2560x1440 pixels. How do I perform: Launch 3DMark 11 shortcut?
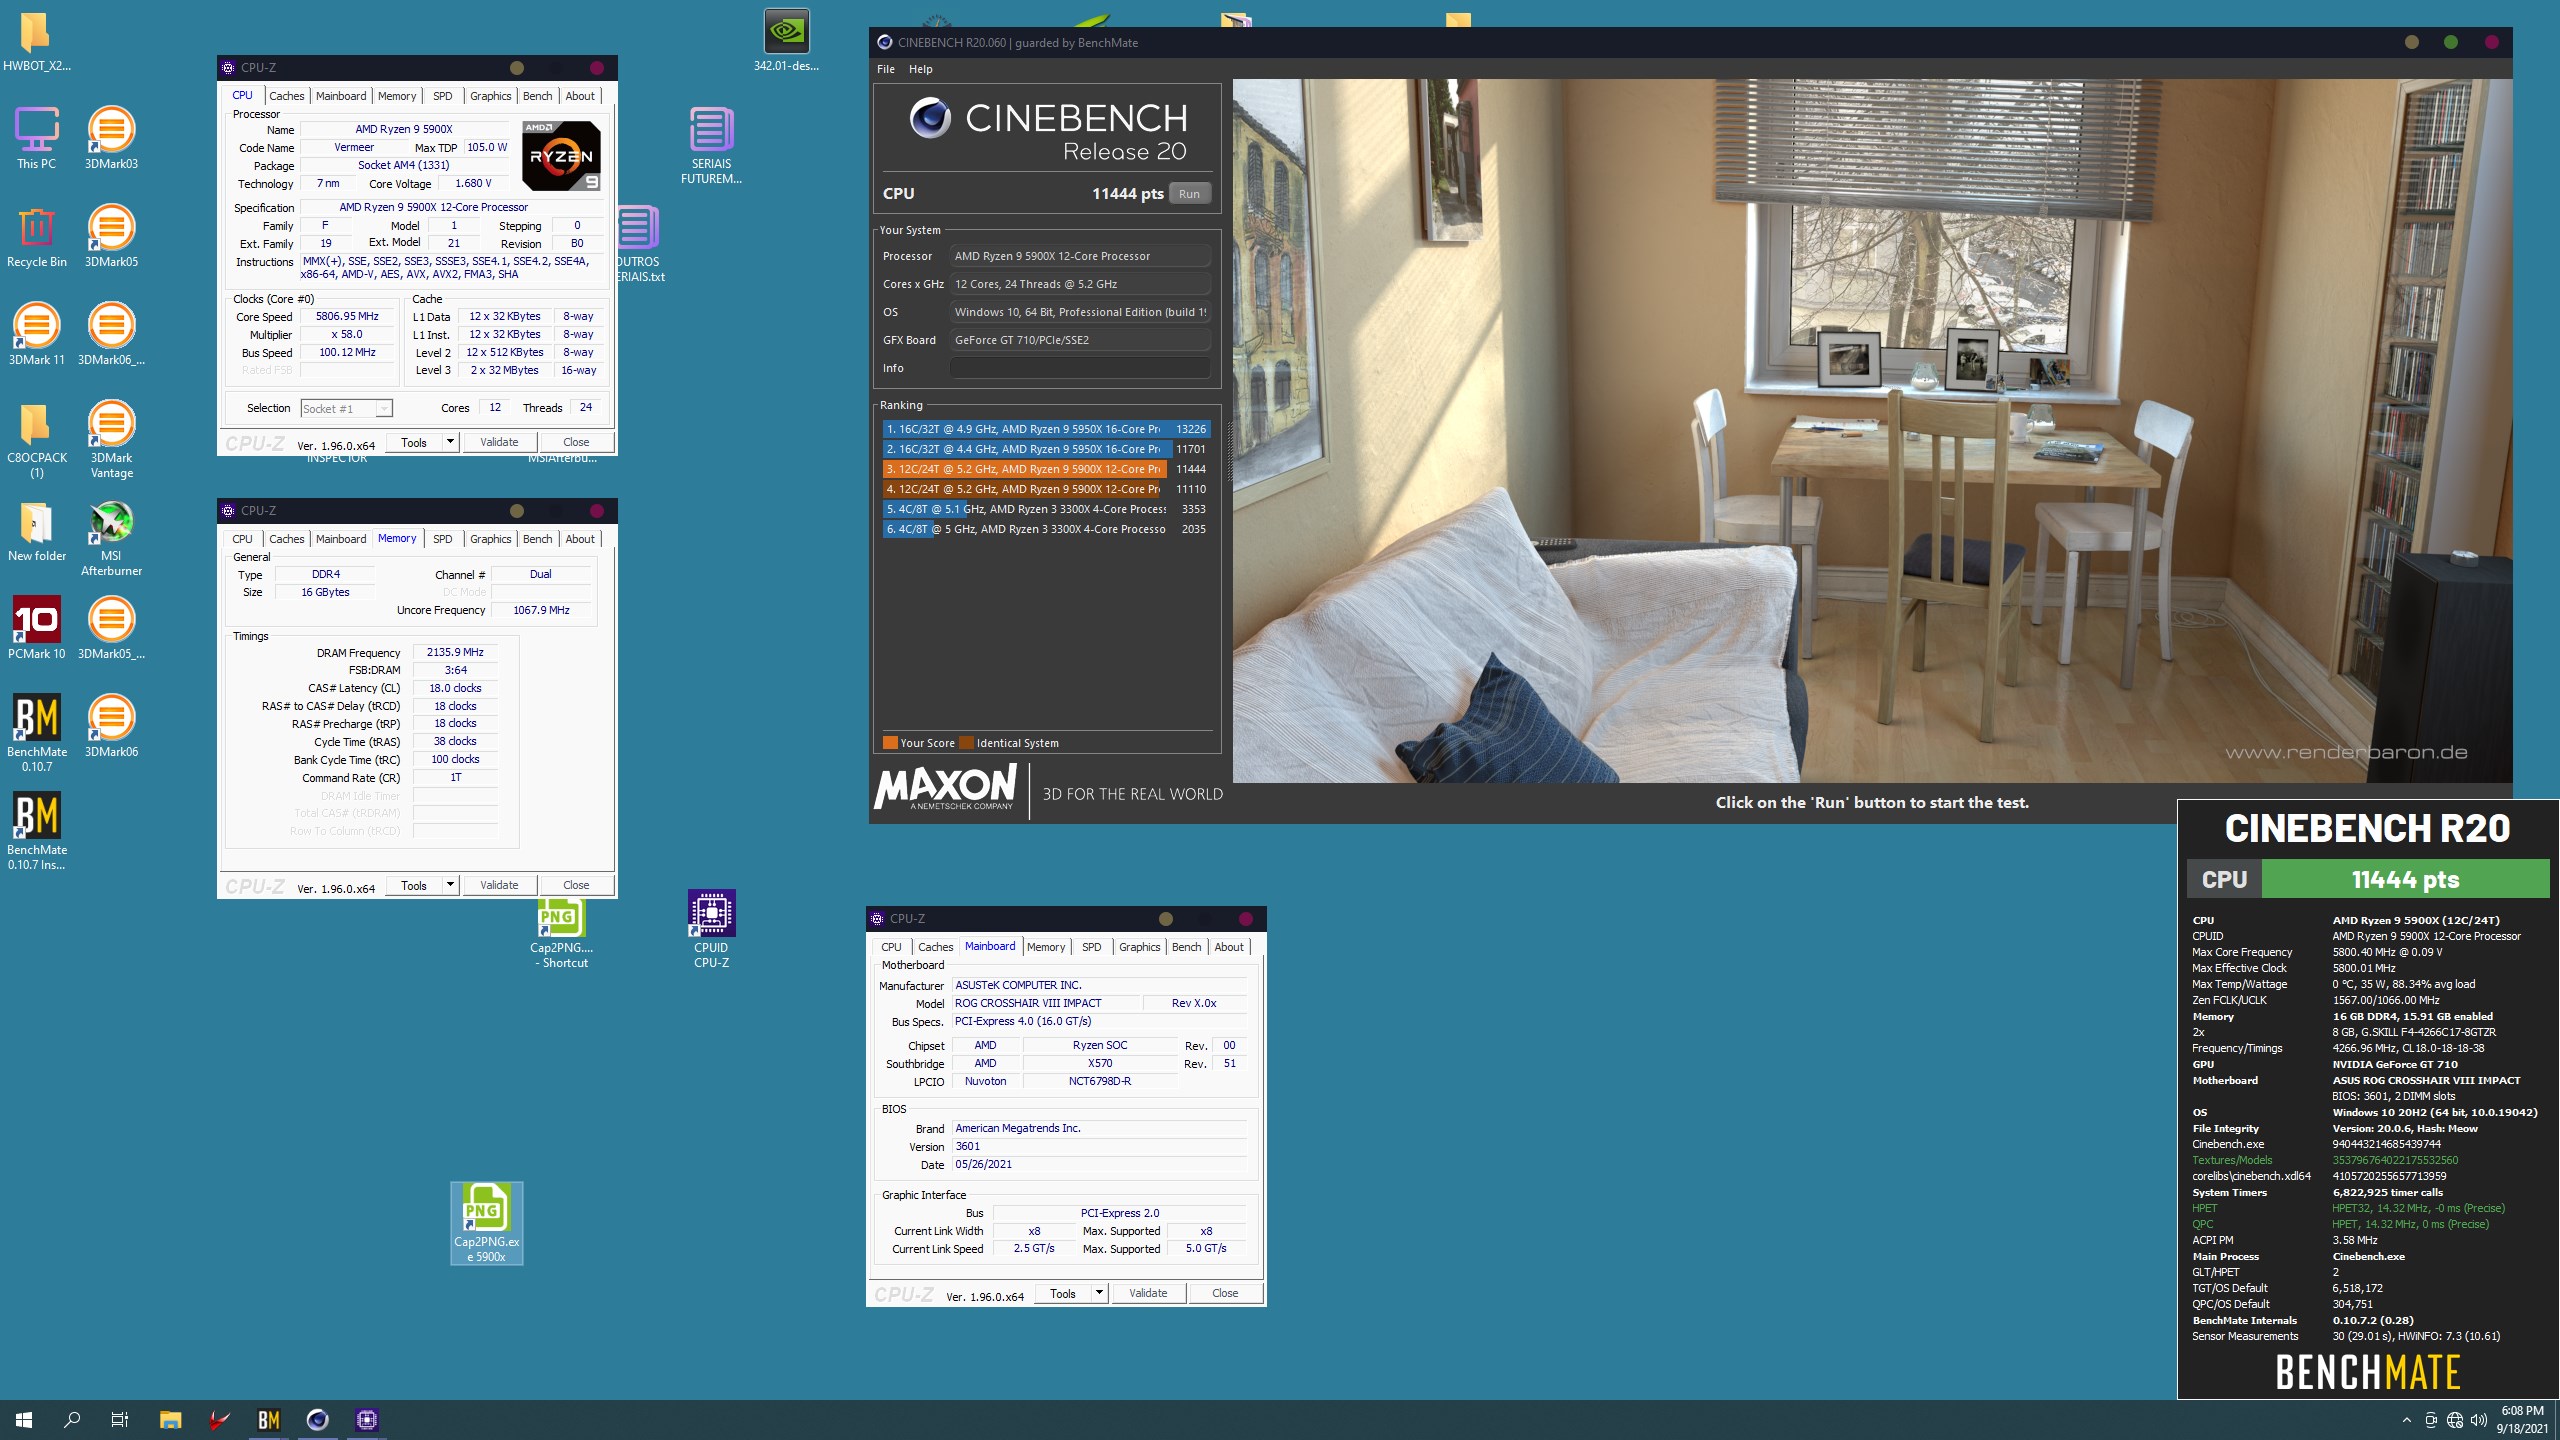point(36,334)
